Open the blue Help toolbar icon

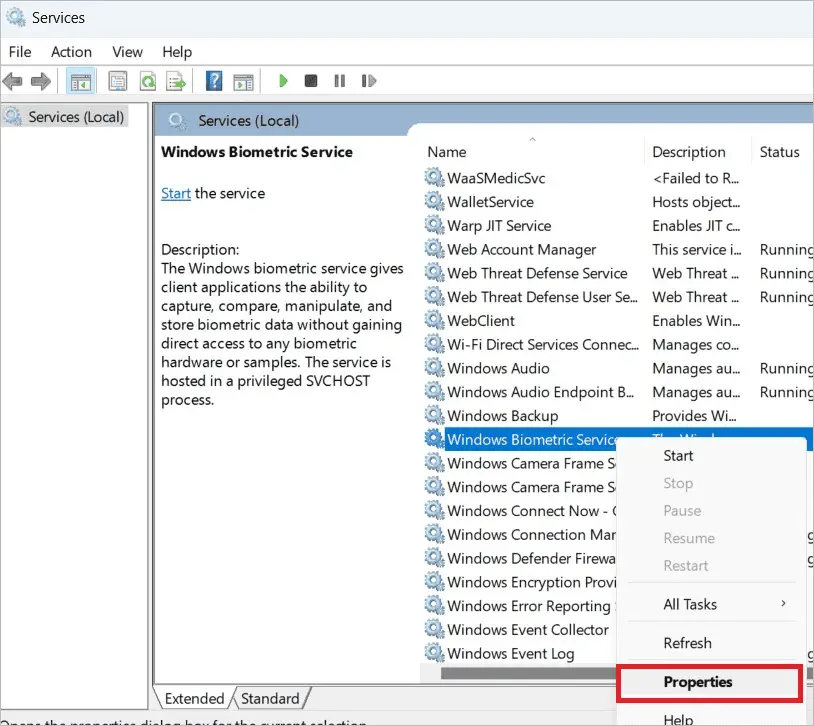pyautogui.click(x=214, y=81)
